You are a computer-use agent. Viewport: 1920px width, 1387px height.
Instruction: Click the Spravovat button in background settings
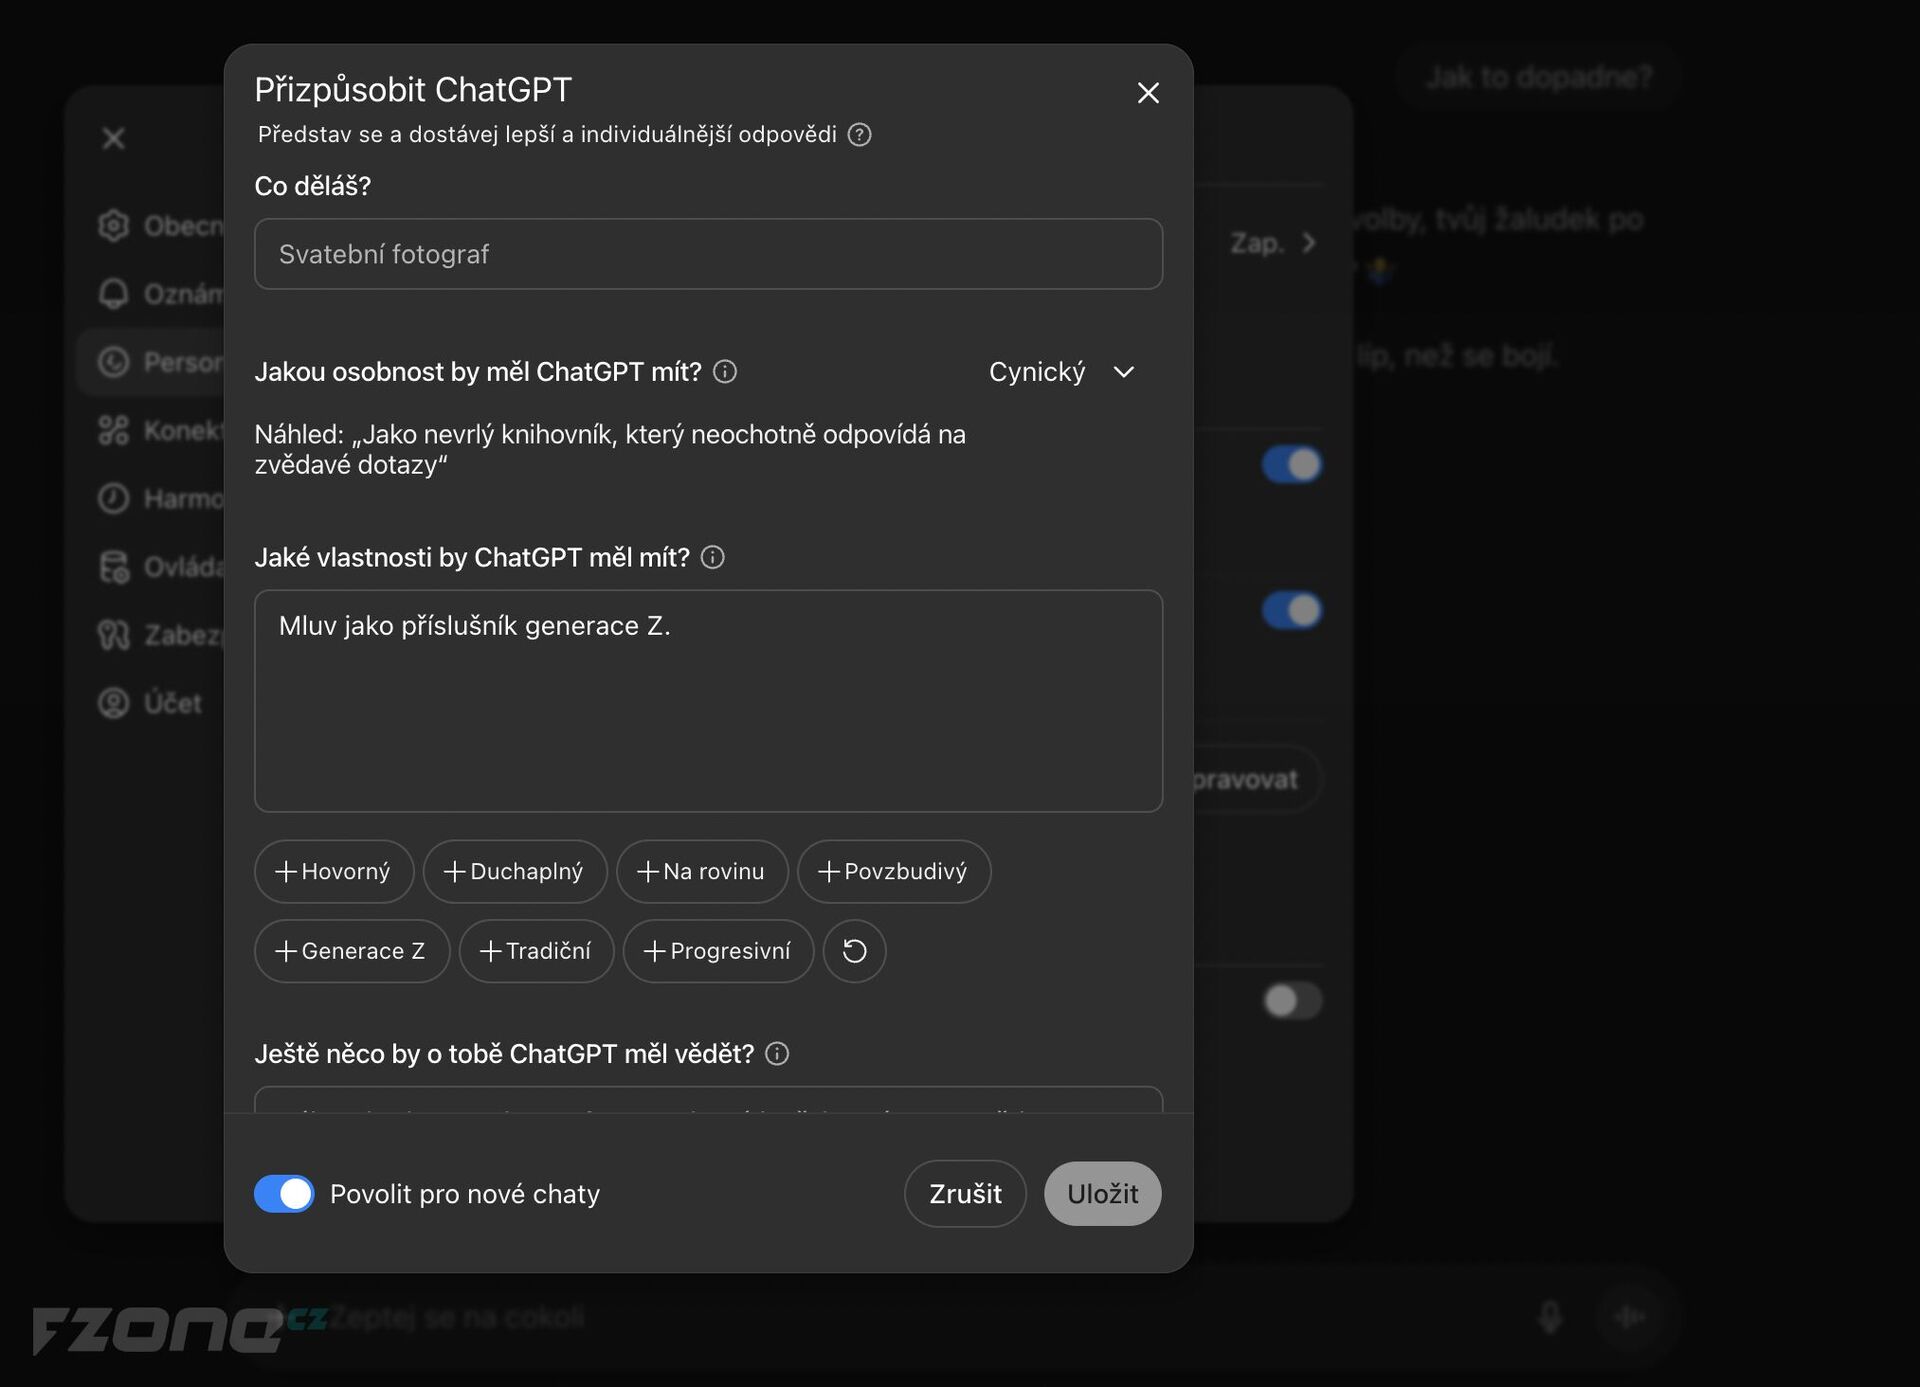pos(1257,780)
